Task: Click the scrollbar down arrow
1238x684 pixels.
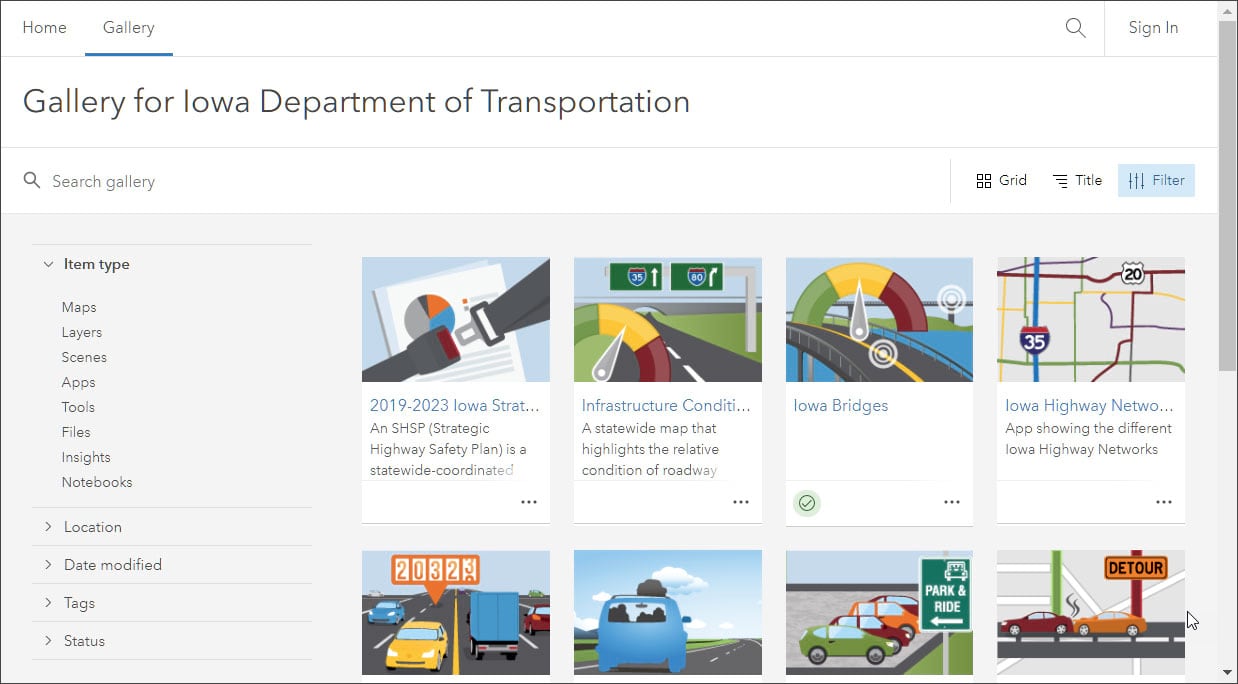Action: coord(1227,673)
